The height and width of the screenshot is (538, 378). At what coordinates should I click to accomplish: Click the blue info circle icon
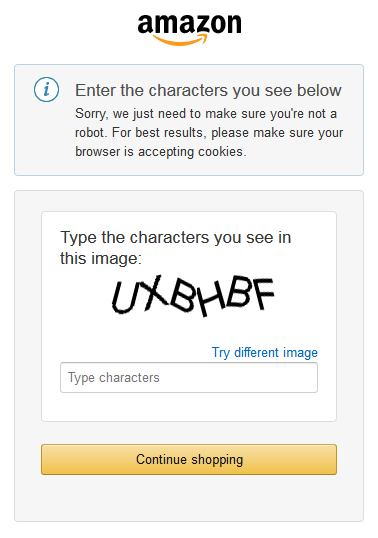[x=46, y=89]
